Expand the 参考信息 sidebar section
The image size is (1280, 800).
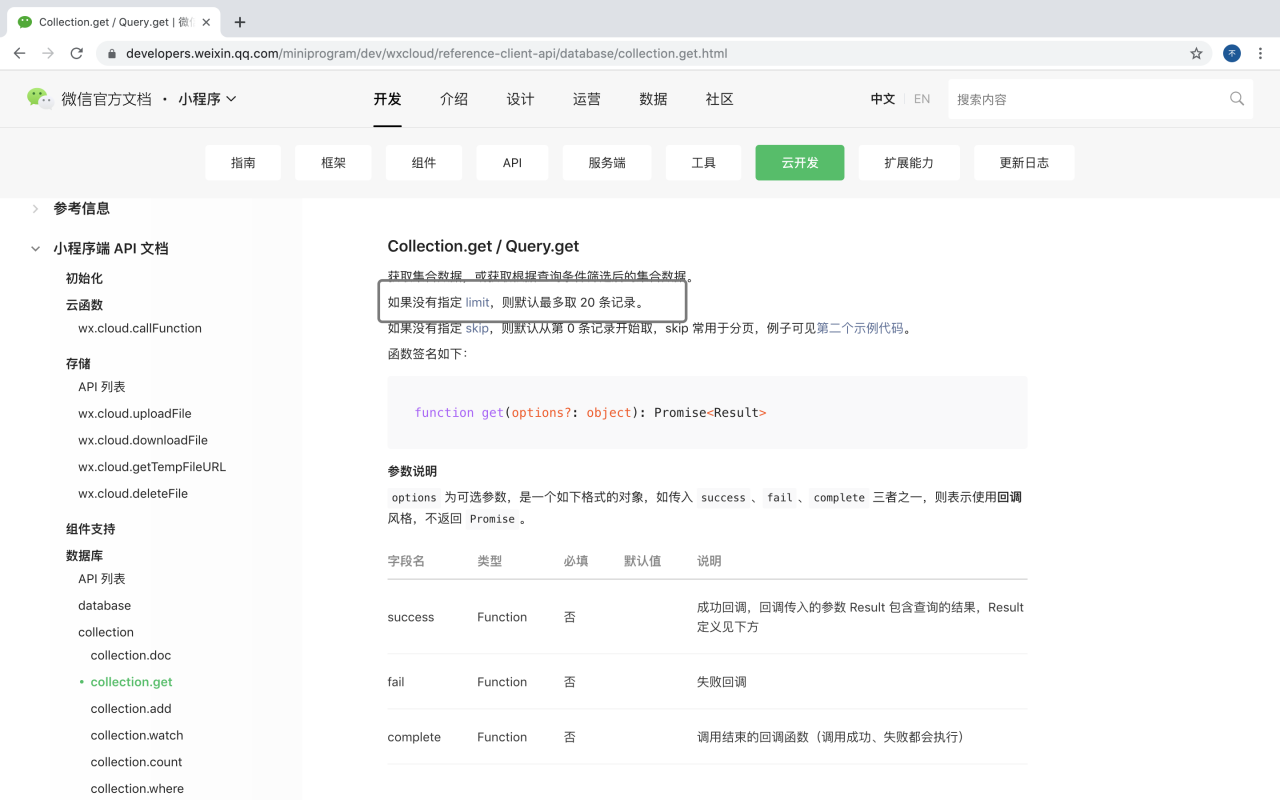(37, 208)
